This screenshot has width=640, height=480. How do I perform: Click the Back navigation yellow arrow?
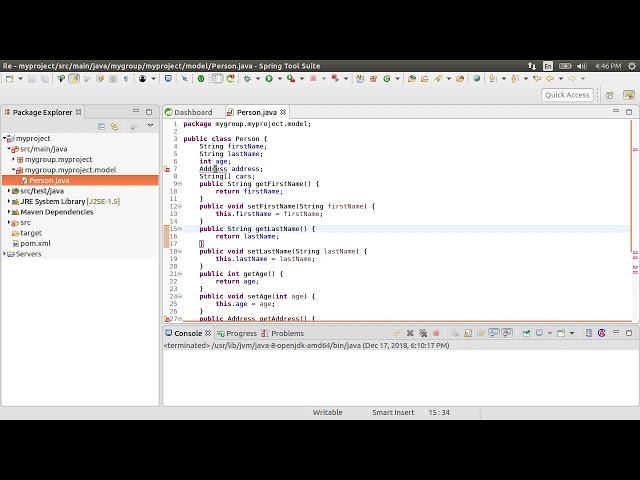coord(550,78)
